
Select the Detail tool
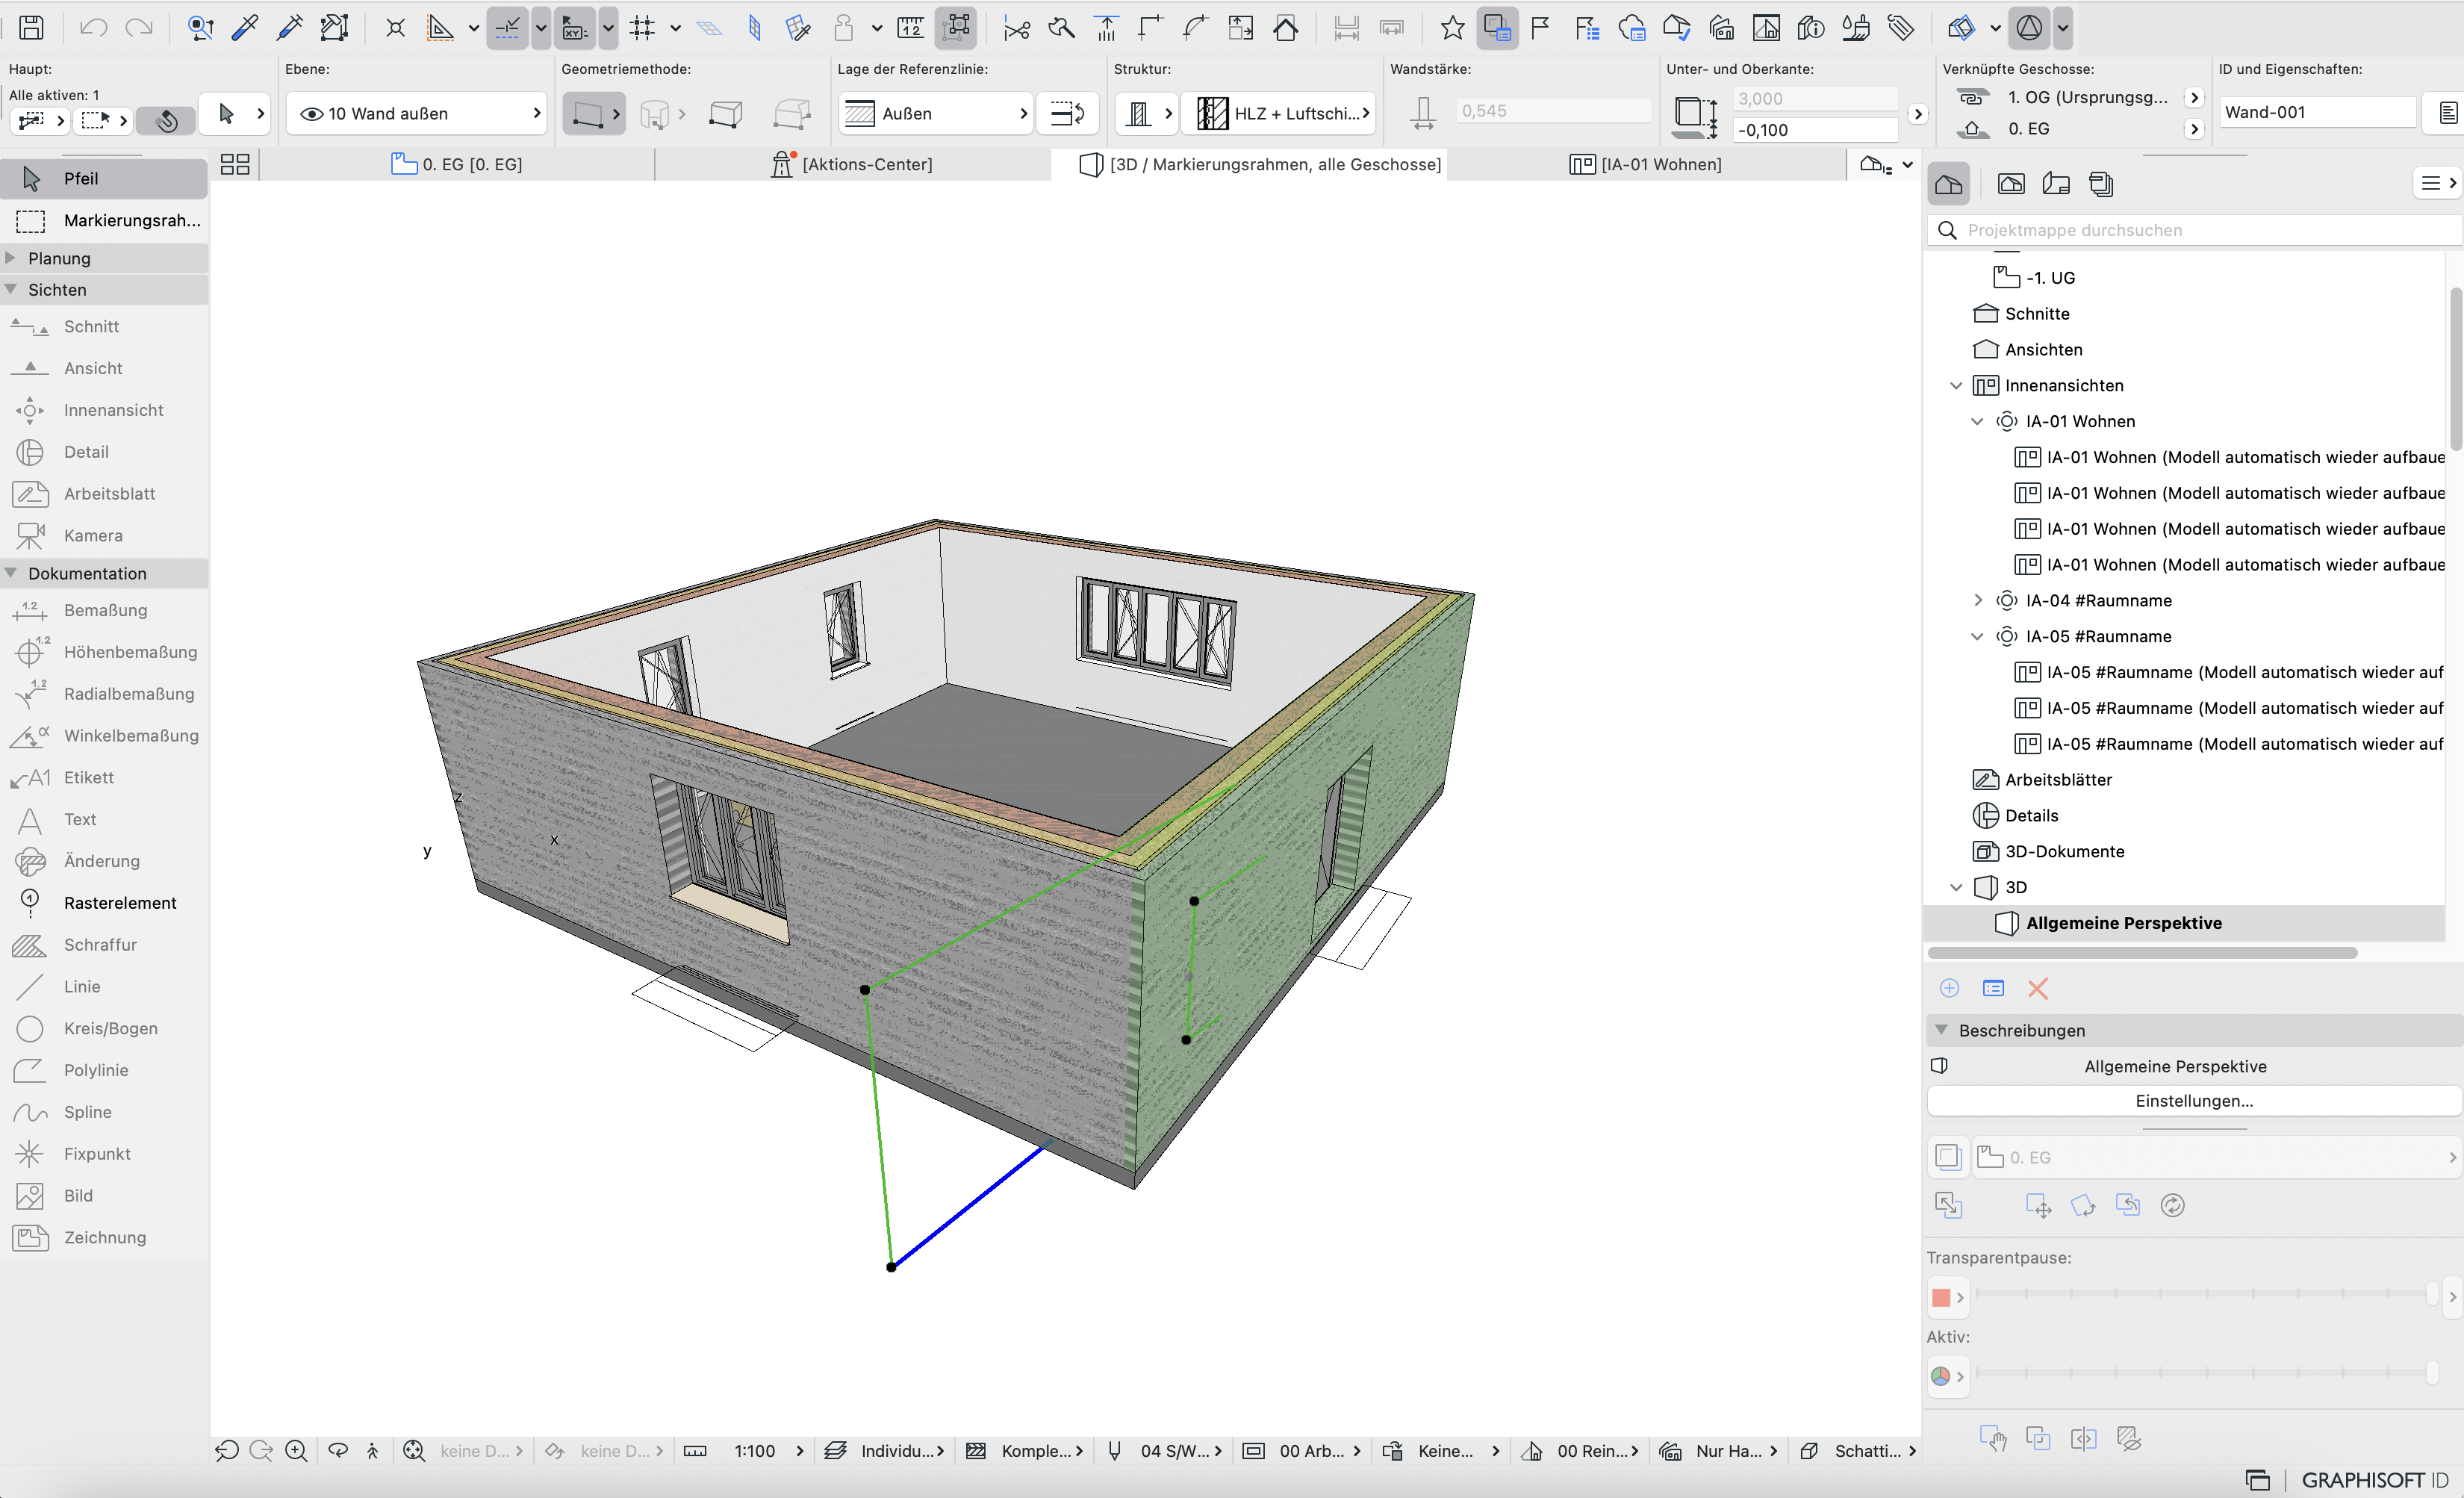tap(104, 452)
